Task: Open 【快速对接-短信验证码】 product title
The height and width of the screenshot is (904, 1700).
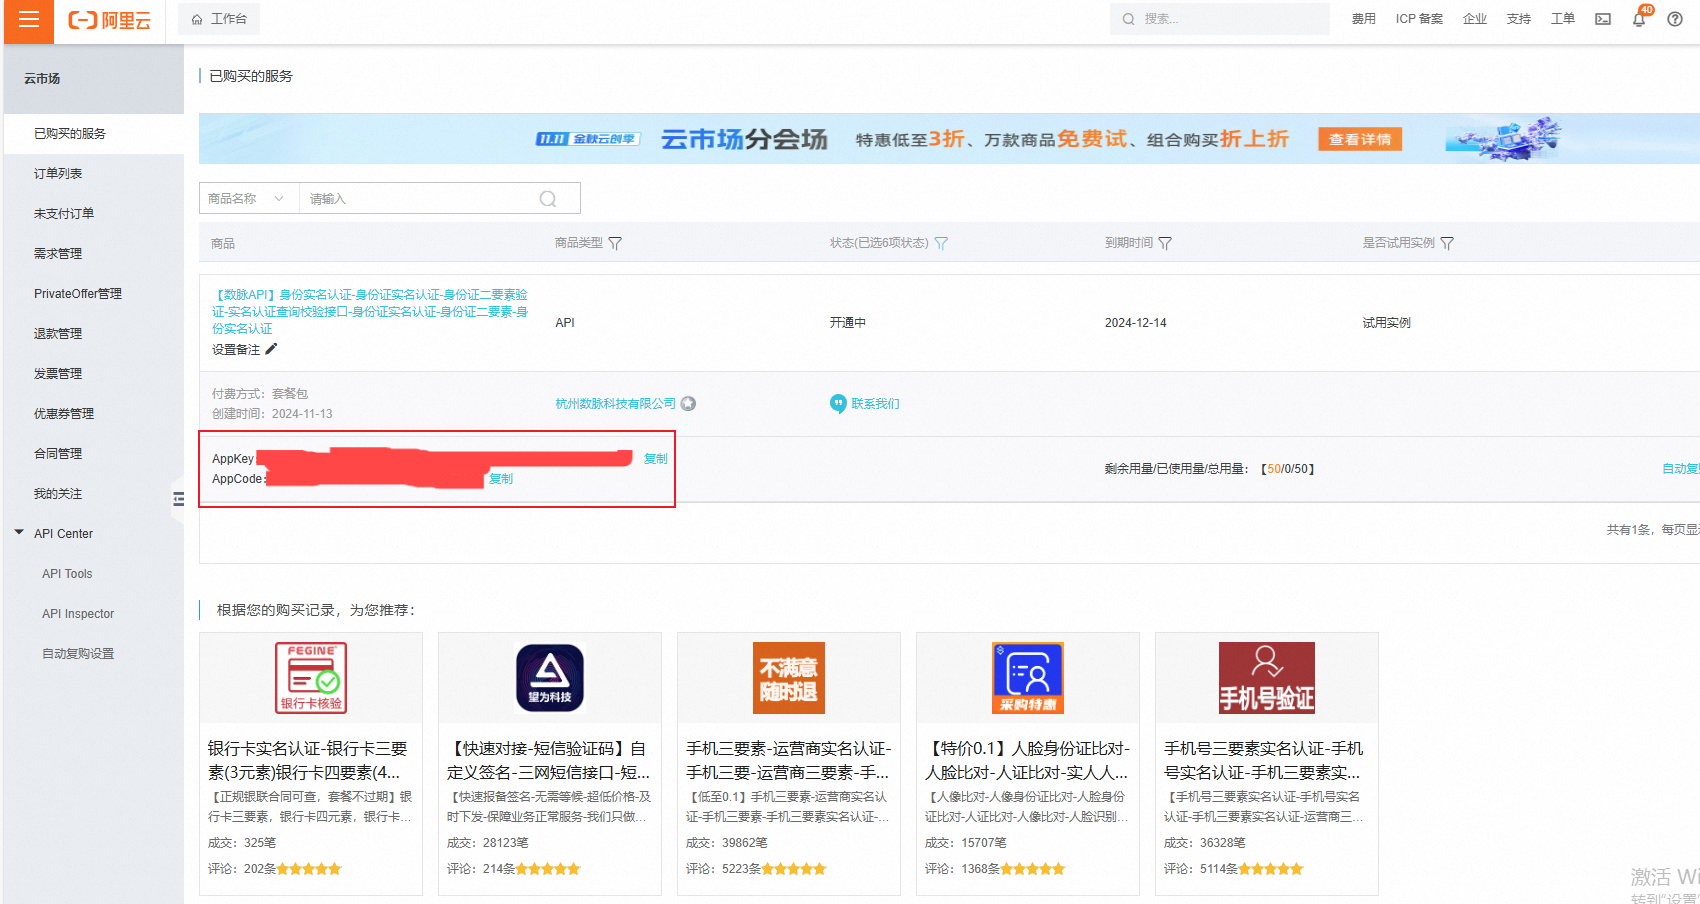Action: pyautogui.click(x=548, y=760)
